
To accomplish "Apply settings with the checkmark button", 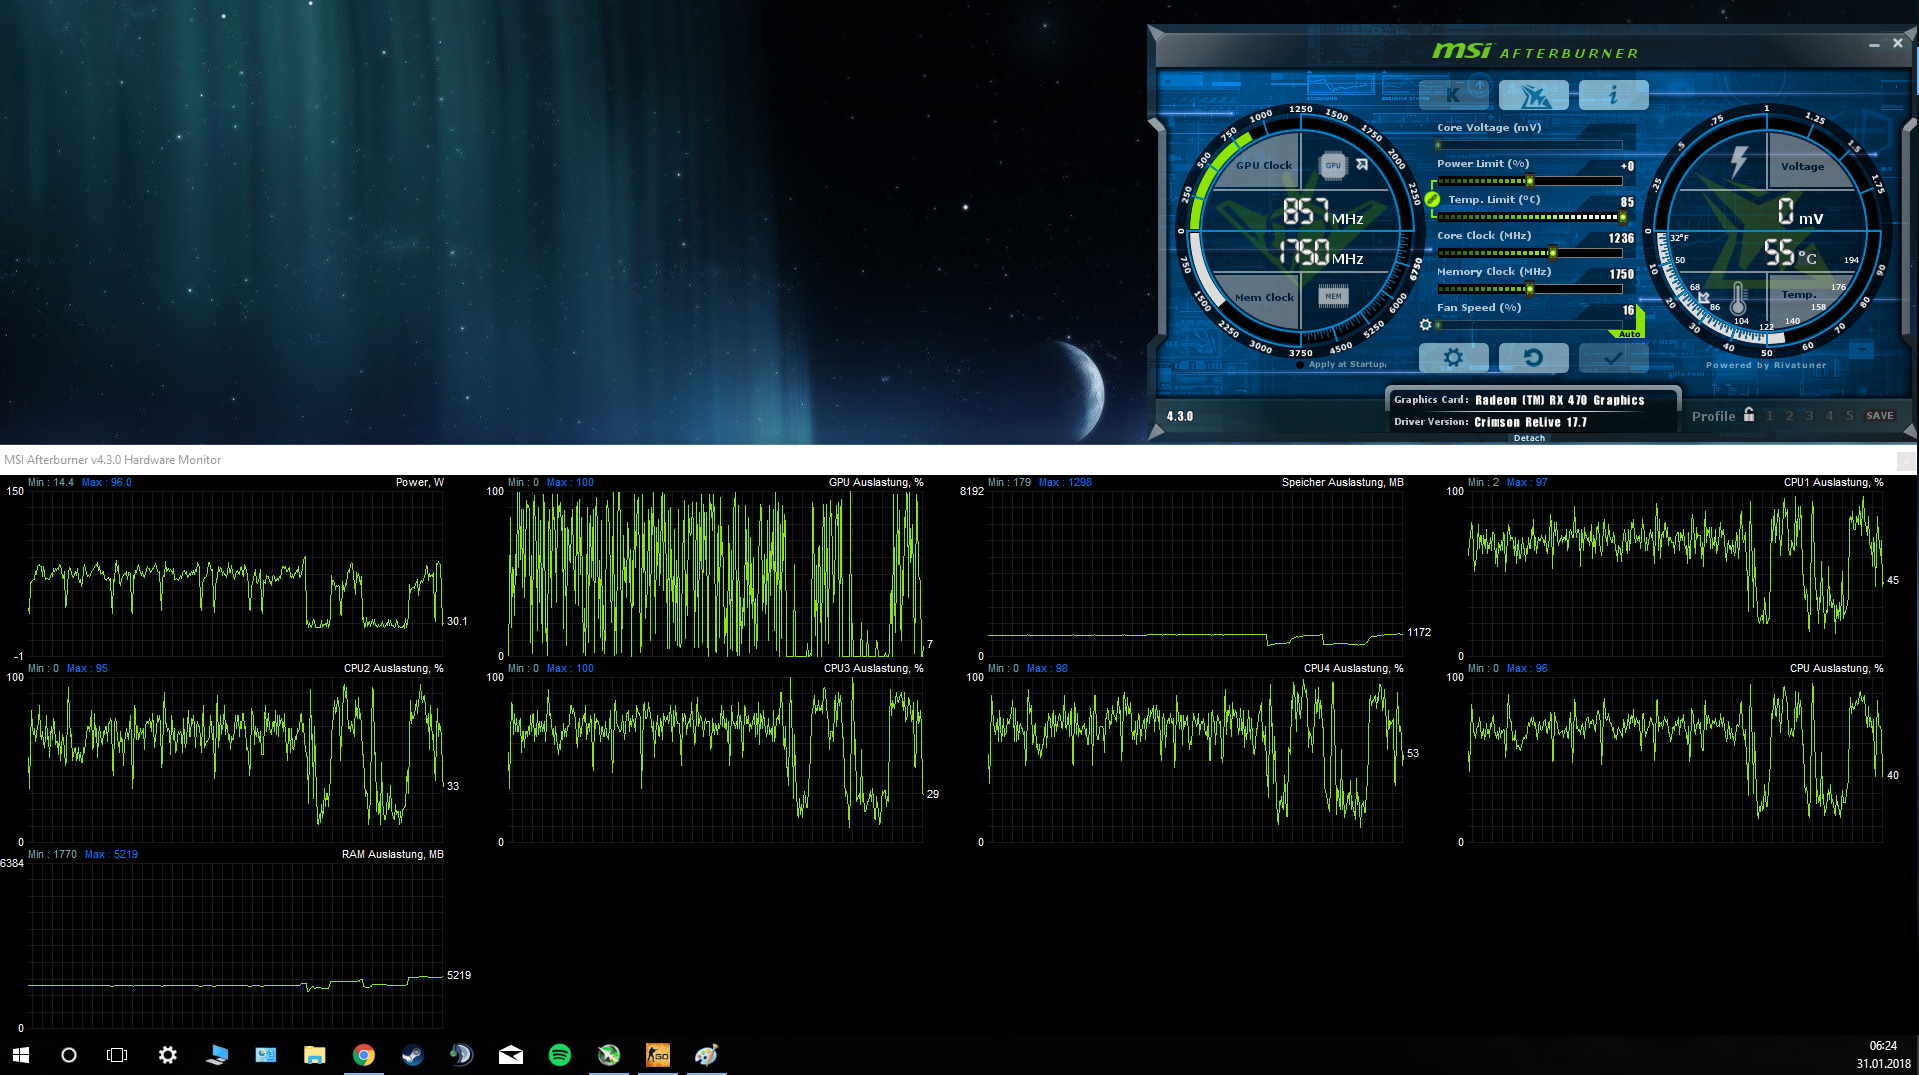I will click(x=1613, y=357).
